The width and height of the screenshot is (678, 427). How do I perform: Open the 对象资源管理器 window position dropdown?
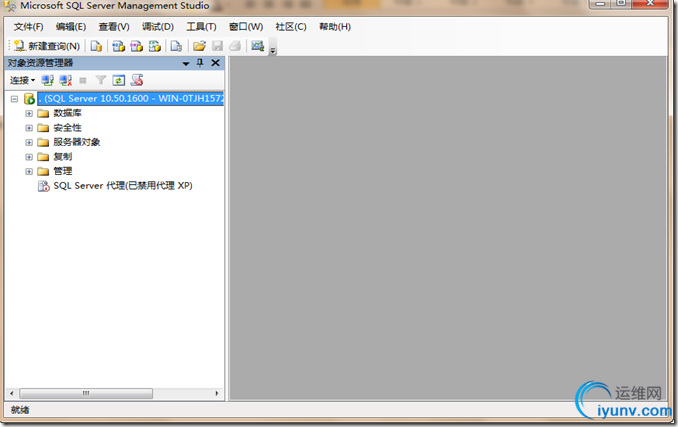tap(186, 64)
